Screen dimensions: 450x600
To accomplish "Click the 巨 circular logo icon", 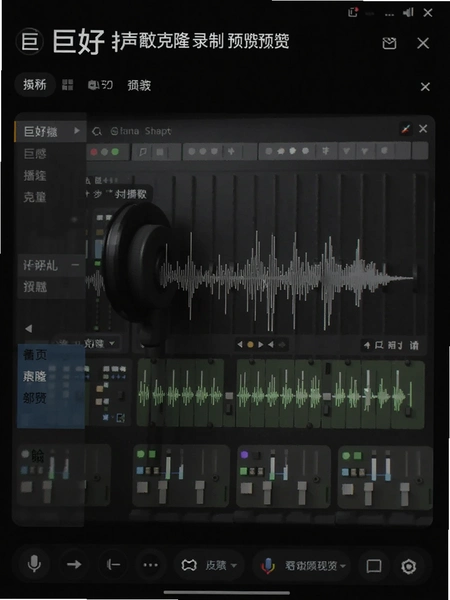I will coord(29,41).
